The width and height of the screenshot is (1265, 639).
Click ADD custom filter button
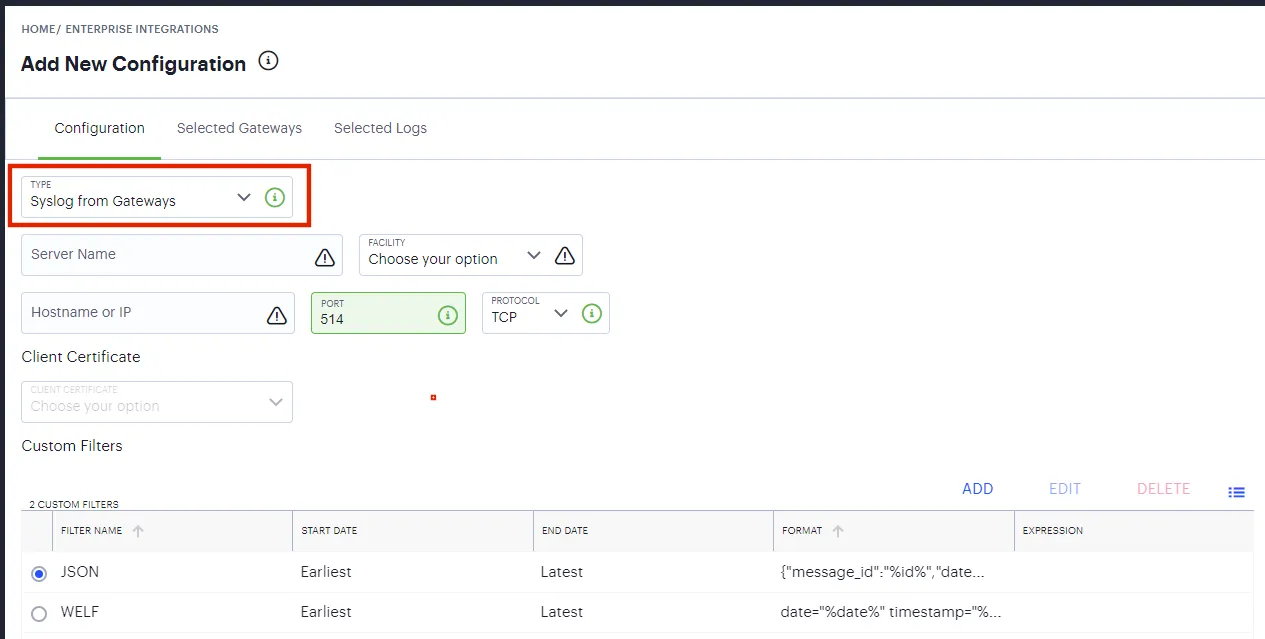pos(977,489)
